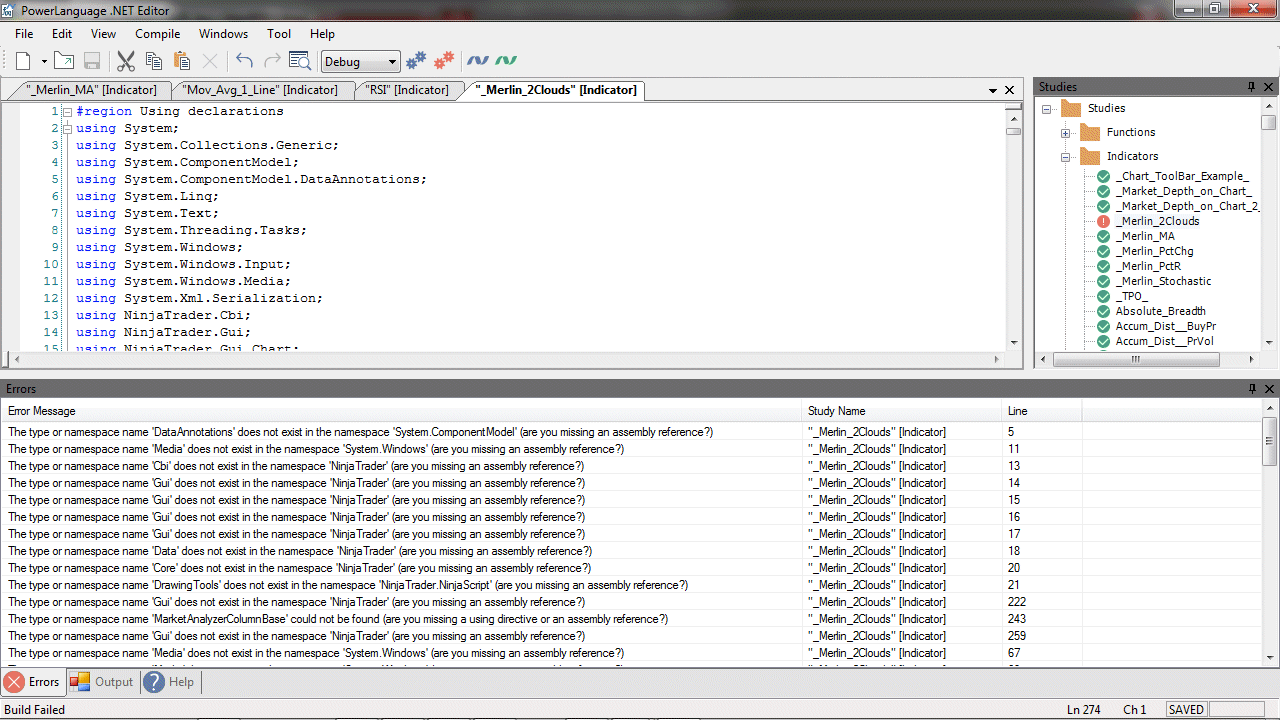Click green check icon beside Accum_Dist__BuyPr
This screenshot has width=1280, height=720.
[1104, 326]
